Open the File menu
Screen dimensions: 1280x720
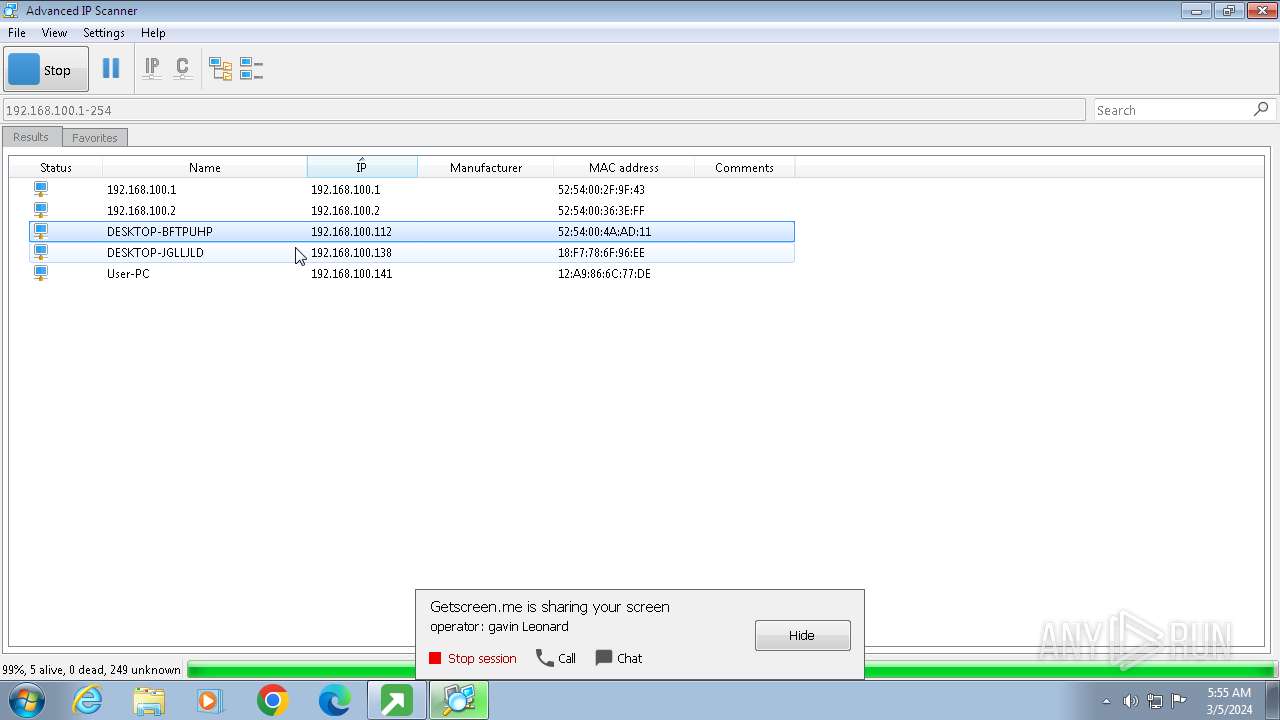(x=17, y=33)
